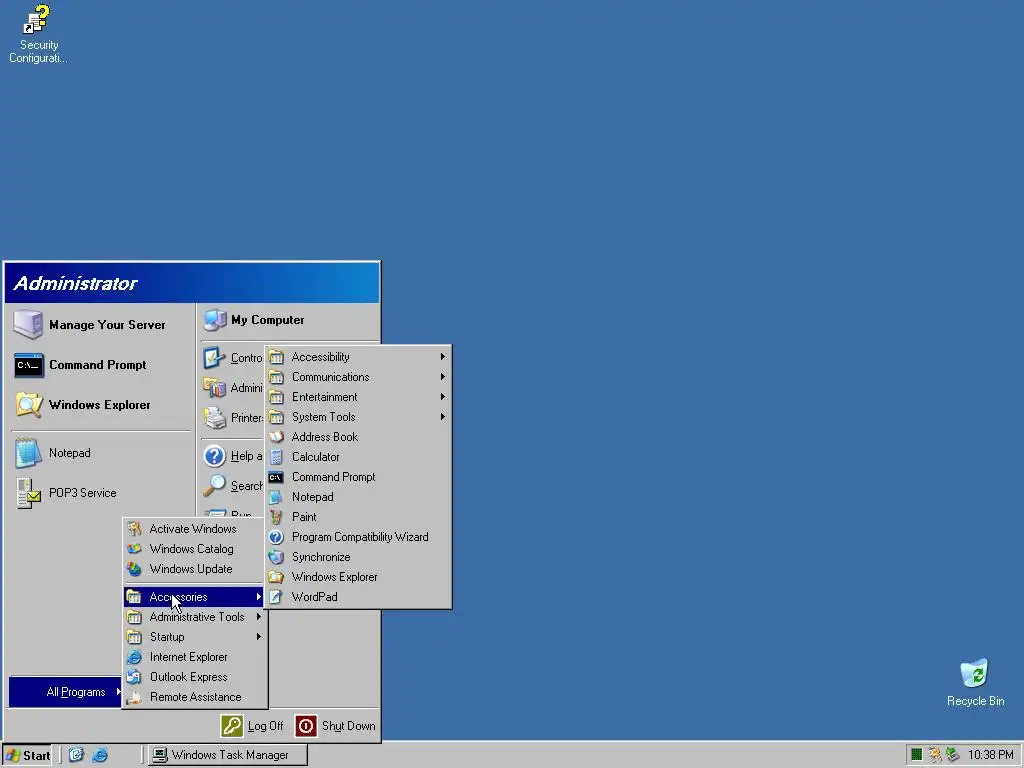Click the Shut Down button

click(336, 726)
